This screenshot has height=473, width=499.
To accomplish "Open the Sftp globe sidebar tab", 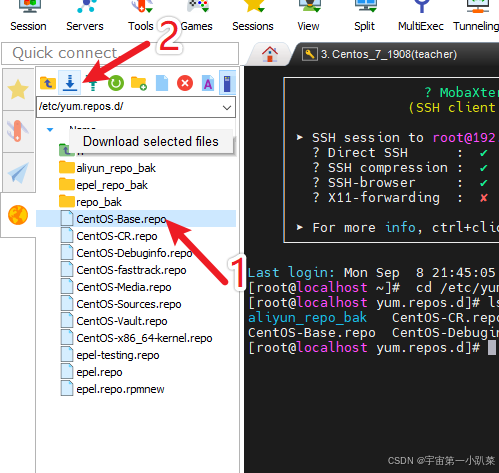I will point(18,215).
